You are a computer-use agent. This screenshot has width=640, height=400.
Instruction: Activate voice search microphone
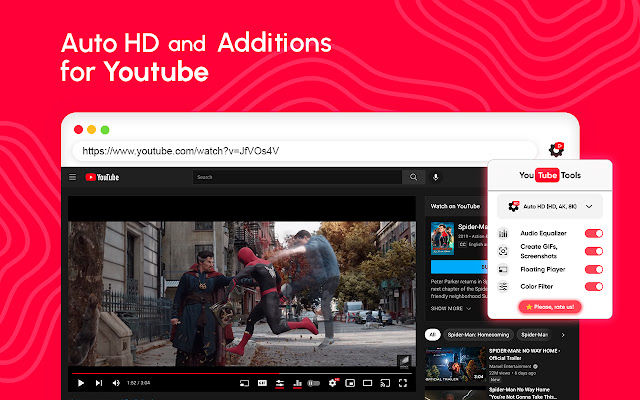click(x=436, y=177)
